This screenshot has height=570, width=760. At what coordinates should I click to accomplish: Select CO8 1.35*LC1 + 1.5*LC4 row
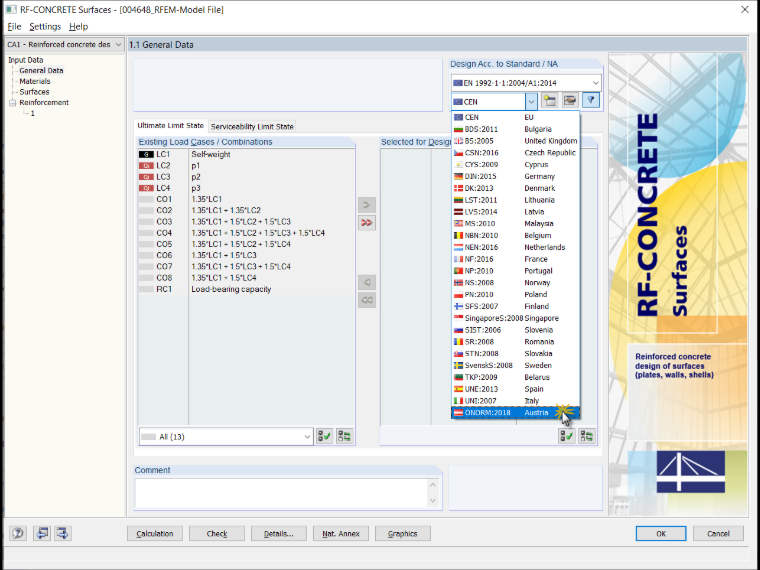click(x=246, y=278)
